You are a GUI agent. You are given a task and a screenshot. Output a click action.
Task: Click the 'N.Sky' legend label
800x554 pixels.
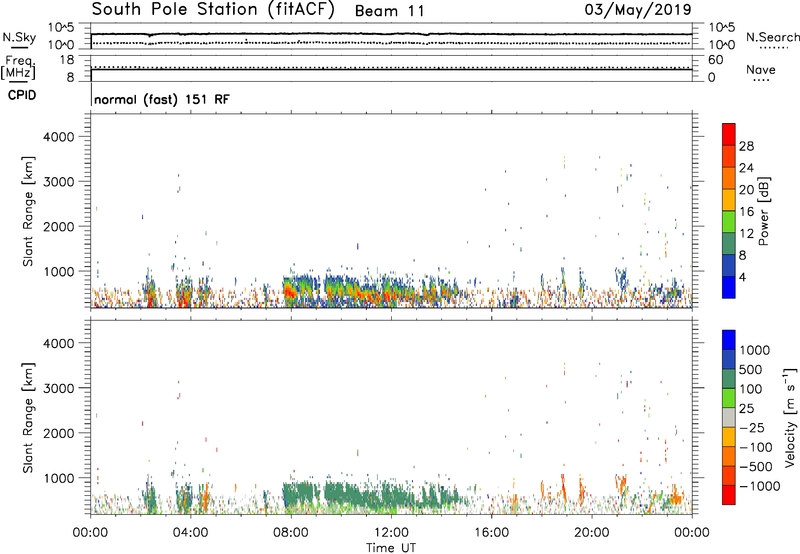pyautogui.click(x=19, y=37)
